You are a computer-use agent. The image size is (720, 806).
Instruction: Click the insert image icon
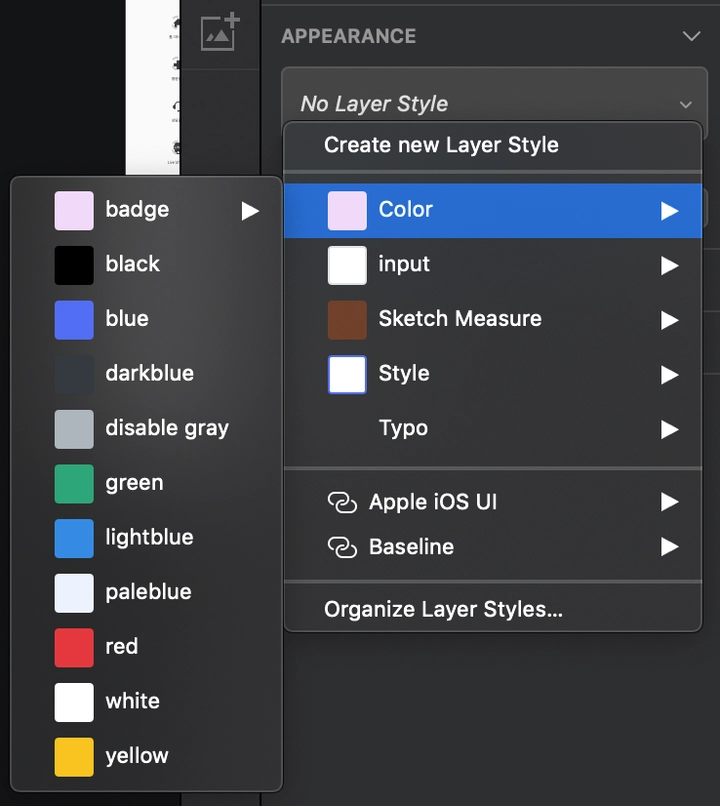click(220, 32)
